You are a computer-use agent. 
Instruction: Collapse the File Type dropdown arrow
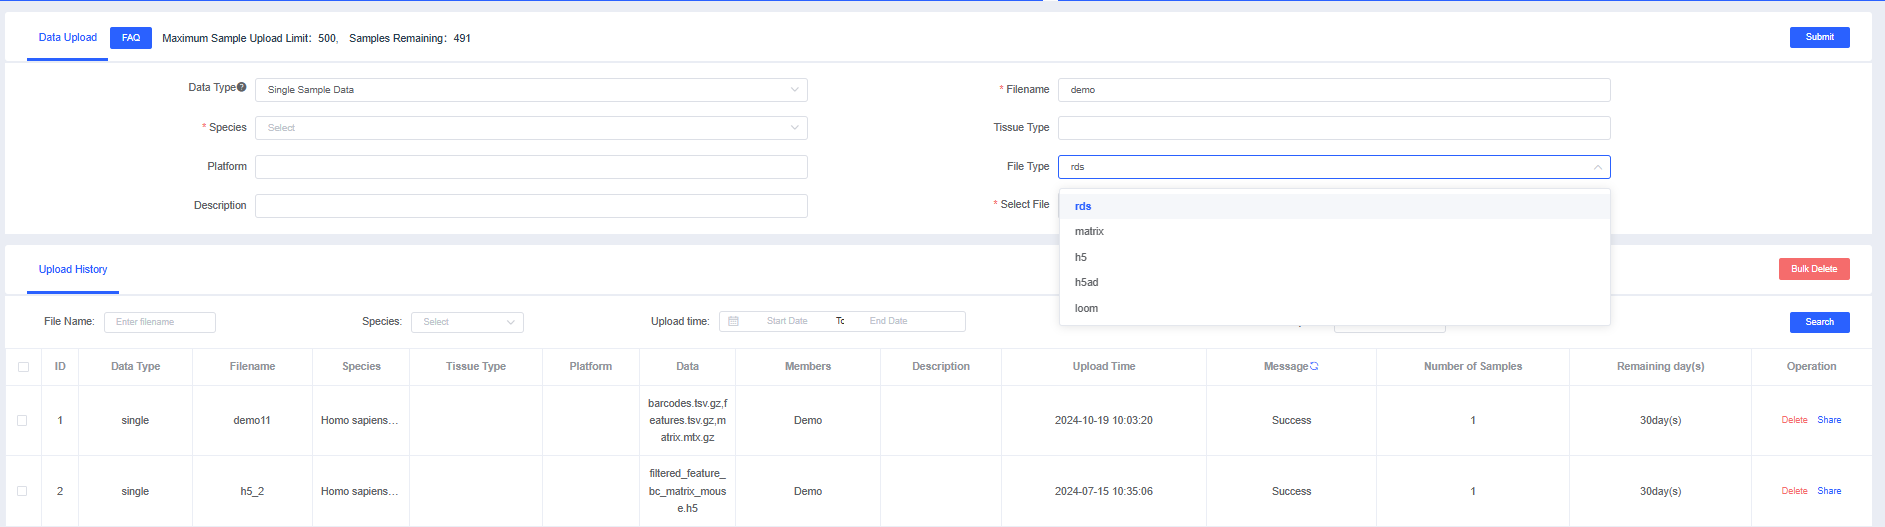1597,167
